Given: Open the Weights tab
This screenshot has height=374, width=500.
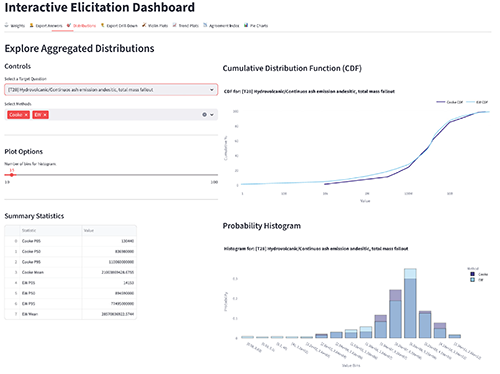Looking at the screenshot, I should click(x=15, y=26).
